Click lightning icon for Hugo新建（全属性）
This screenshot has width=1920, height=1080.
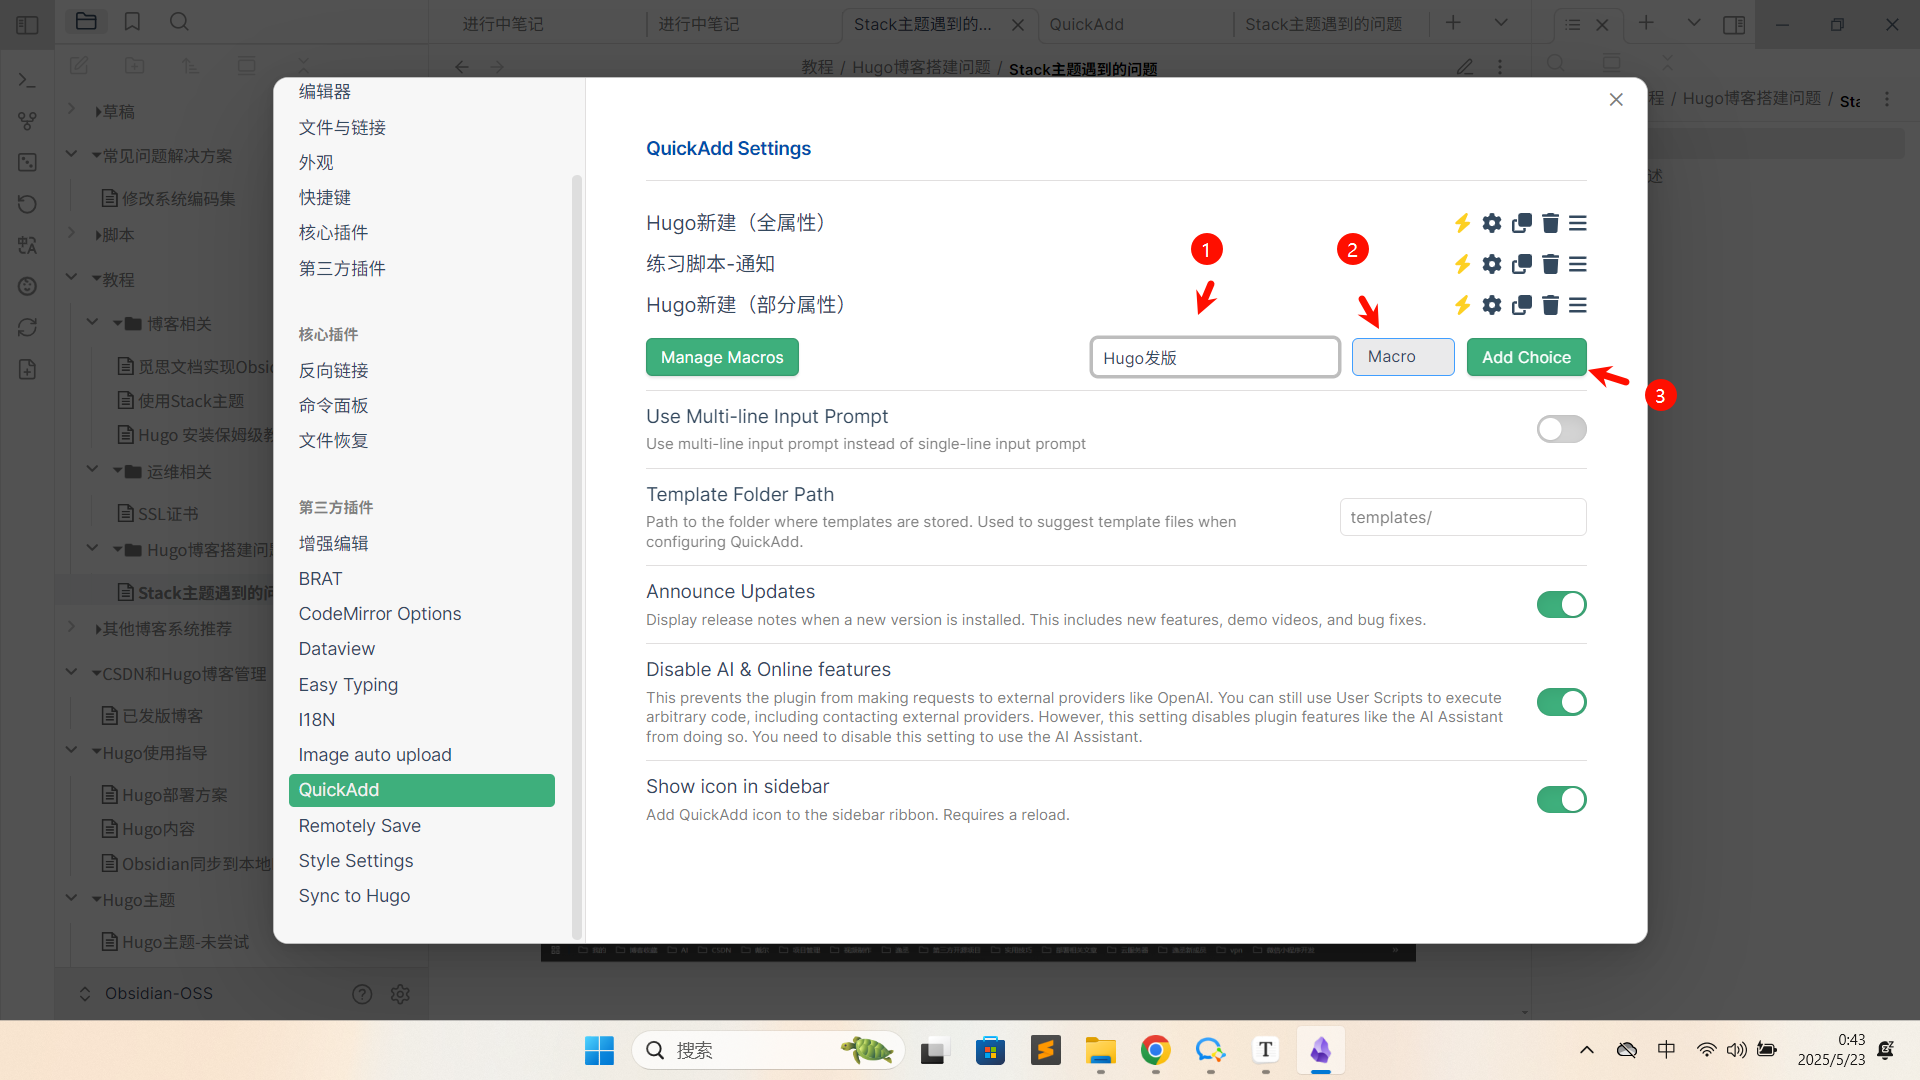tap(1462, 223)
